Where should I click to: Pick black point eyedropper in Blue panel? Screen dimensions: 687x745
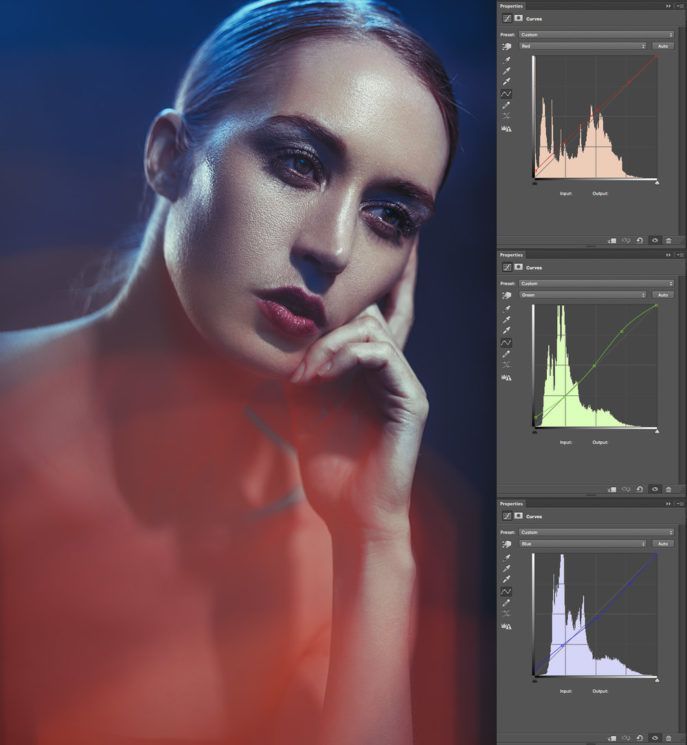click(x=506, y=557)
